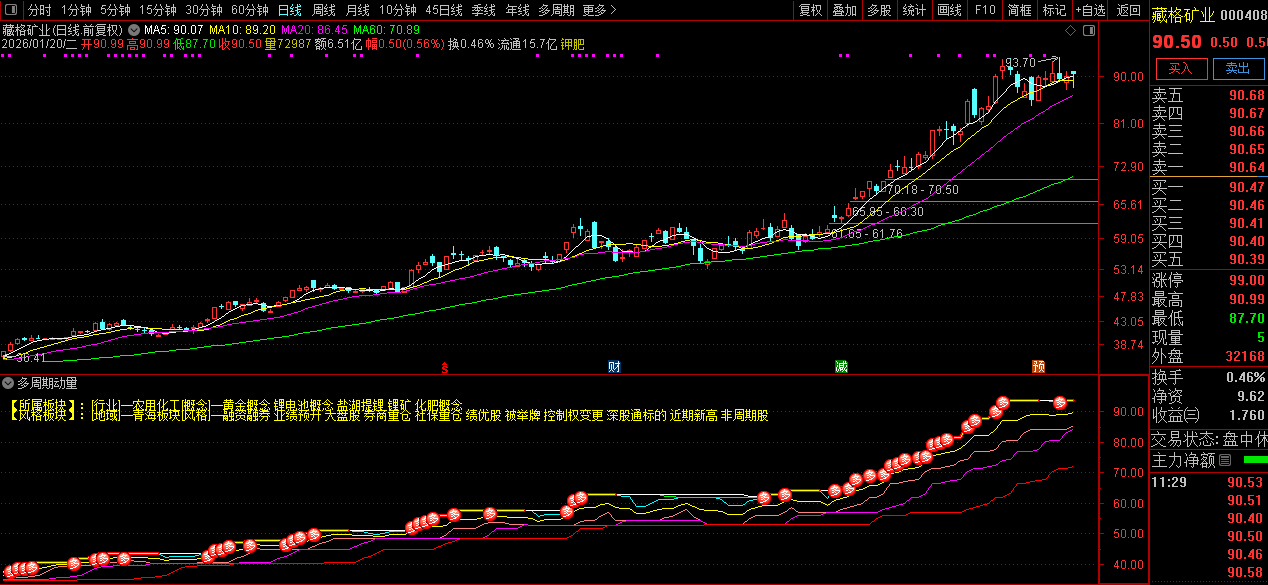Toggle the right info panel icon
The width and height of the screenshot is (1268, 585).
pyautogui.click(x=1089, y=31)
